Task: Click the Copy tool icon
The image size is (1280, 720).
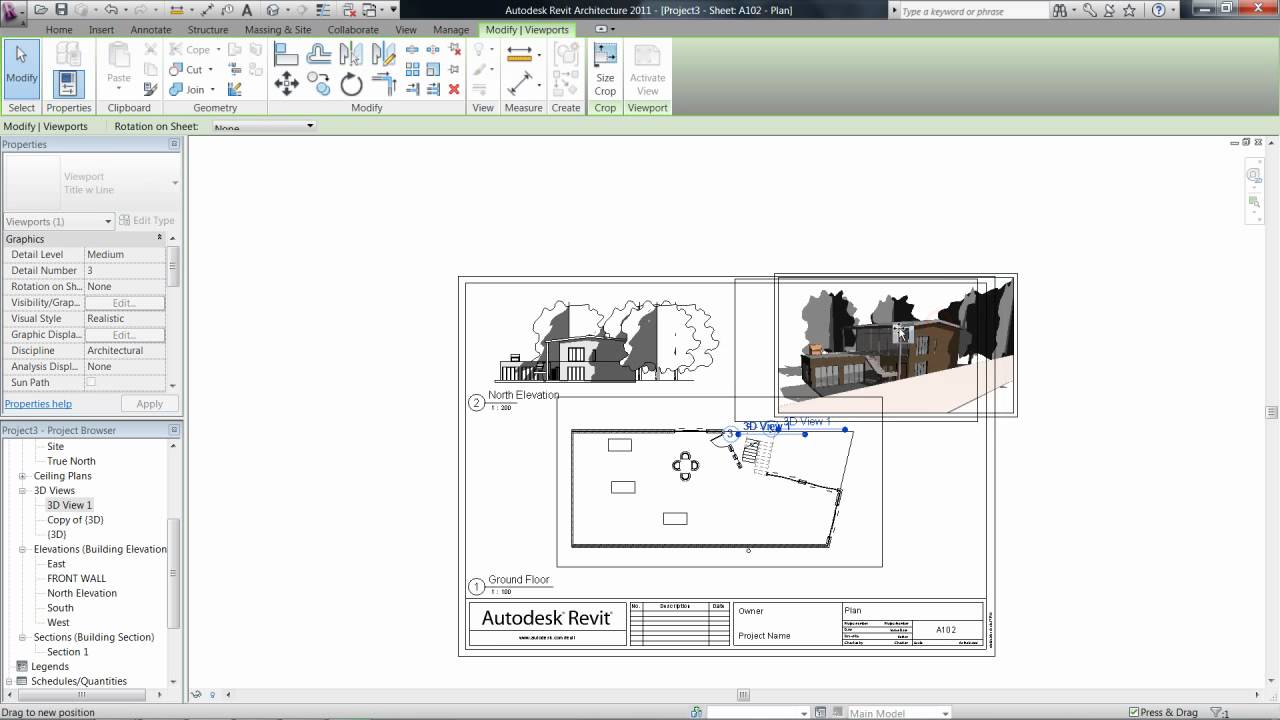Action: click(x=319, y=84)
